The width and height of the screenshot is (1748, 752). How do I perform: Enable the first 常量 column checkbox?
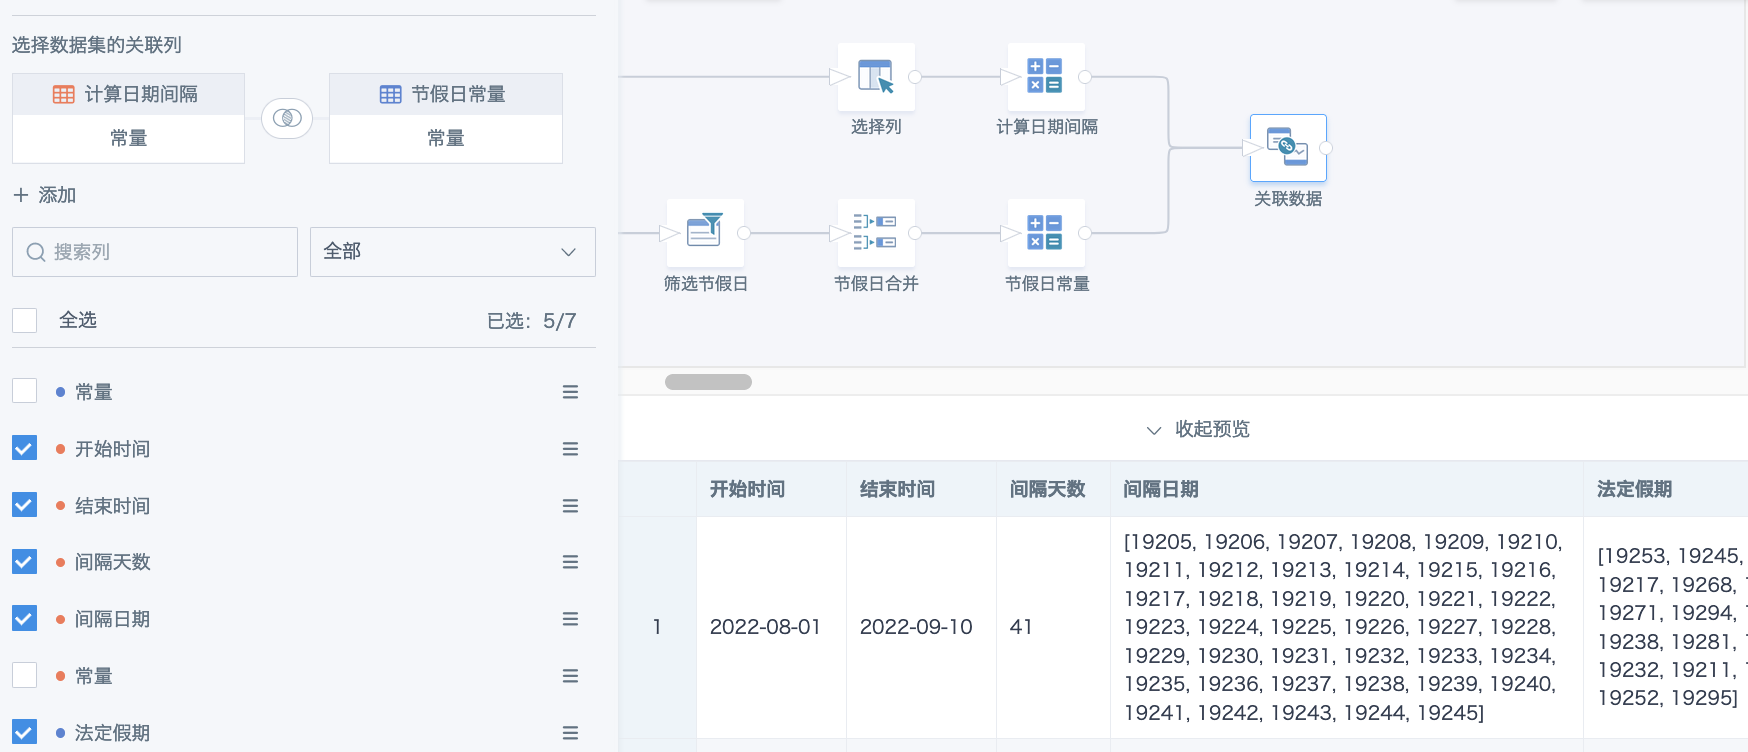(x=25, y=391)
